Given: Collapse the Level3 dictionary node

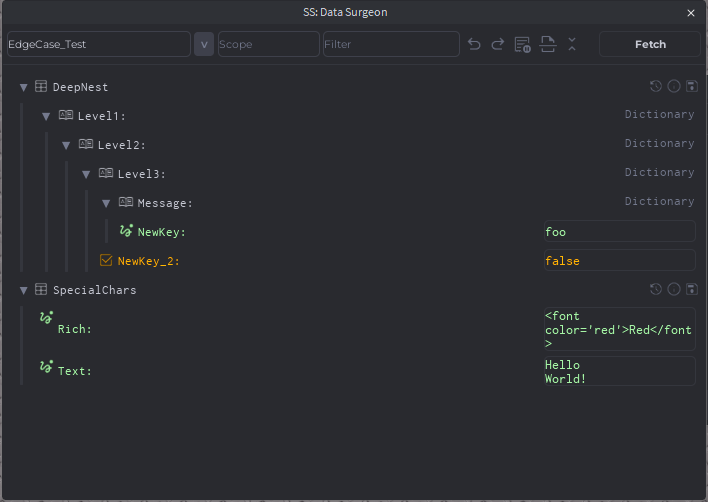Looking at the screenshot, I should [x=86, y=174].
